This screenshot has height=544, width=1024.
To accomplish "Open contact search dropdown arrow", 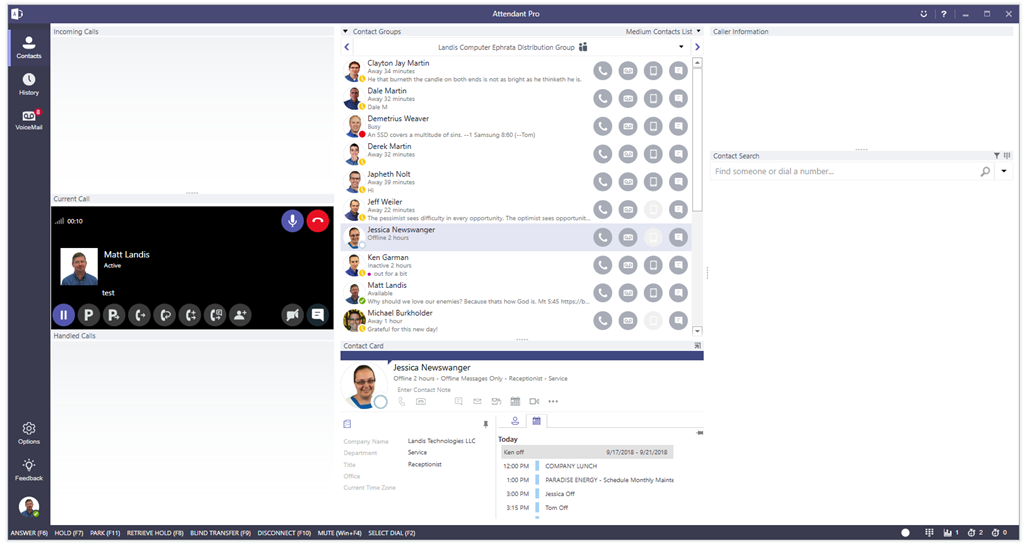I will 1004,172.
